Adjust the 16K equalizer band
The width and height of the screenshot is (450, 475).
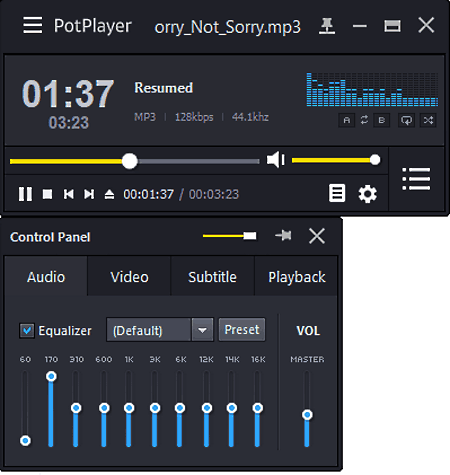257,409
